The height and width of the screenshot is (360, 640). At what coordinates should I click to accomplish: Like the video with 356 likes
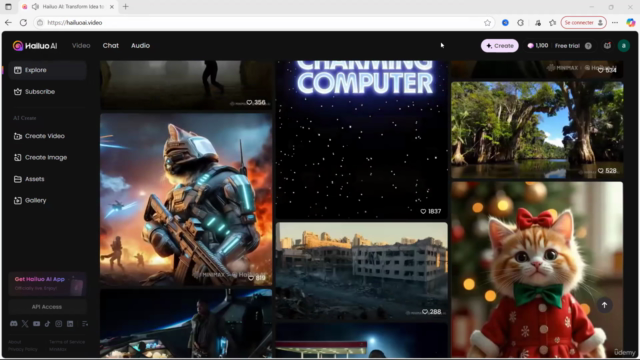coord(249,102)
